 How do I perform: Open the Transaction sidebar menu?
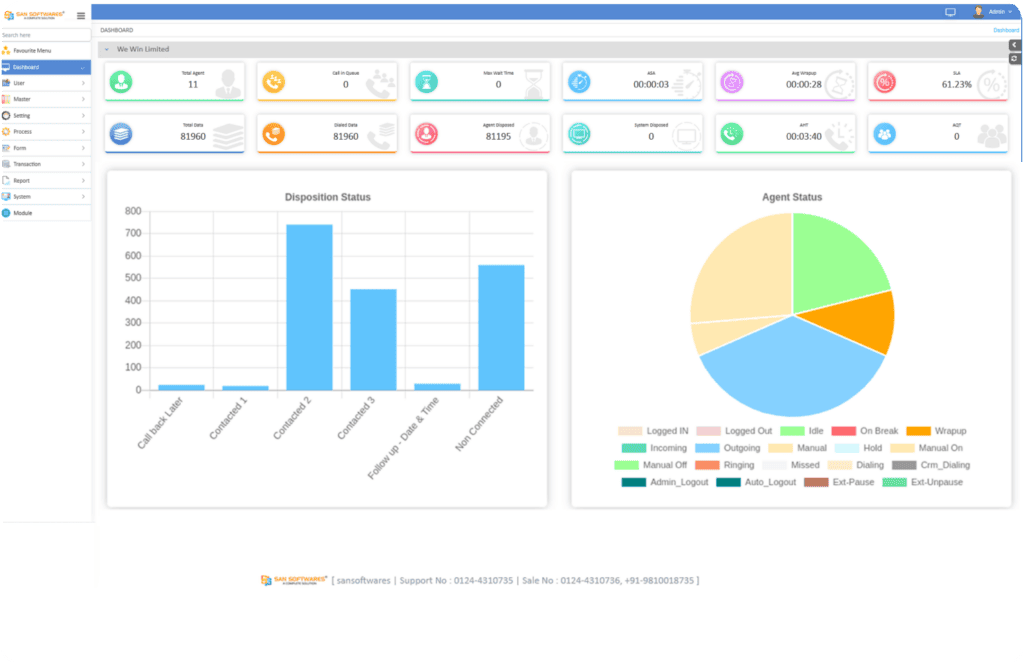tap(46, 164)
